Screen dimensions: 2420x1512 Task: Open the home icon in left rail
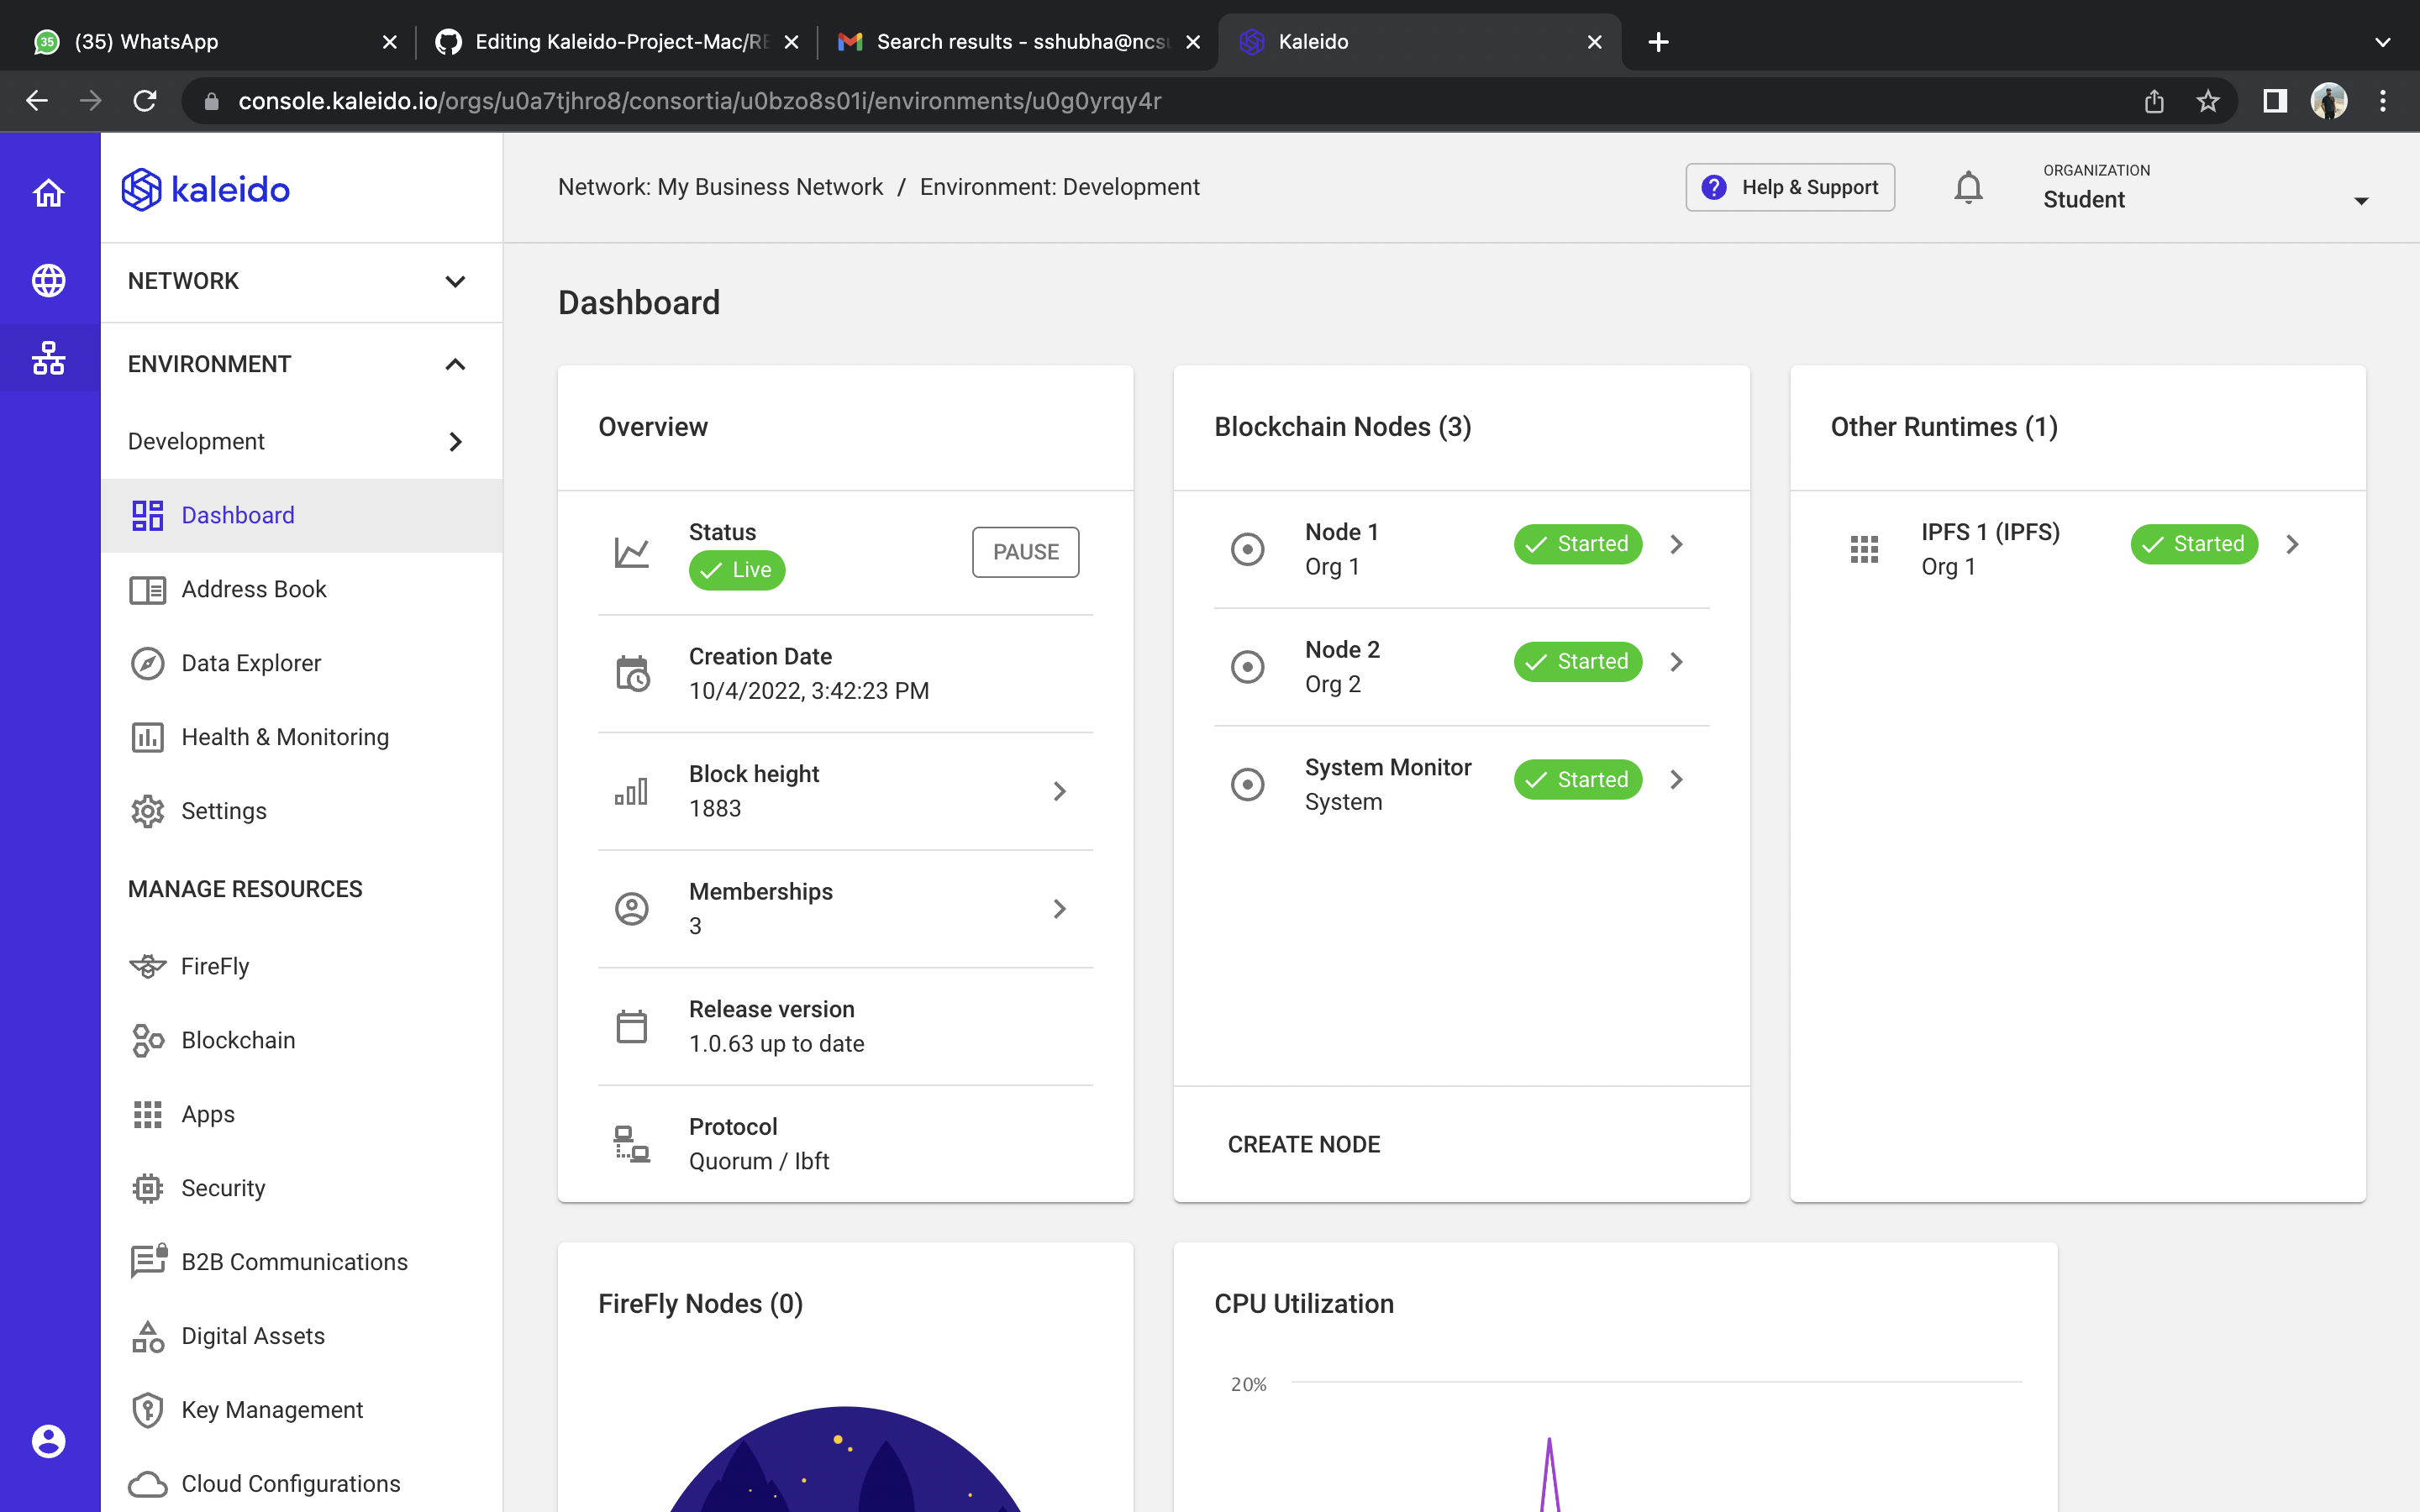coord(49,192)
